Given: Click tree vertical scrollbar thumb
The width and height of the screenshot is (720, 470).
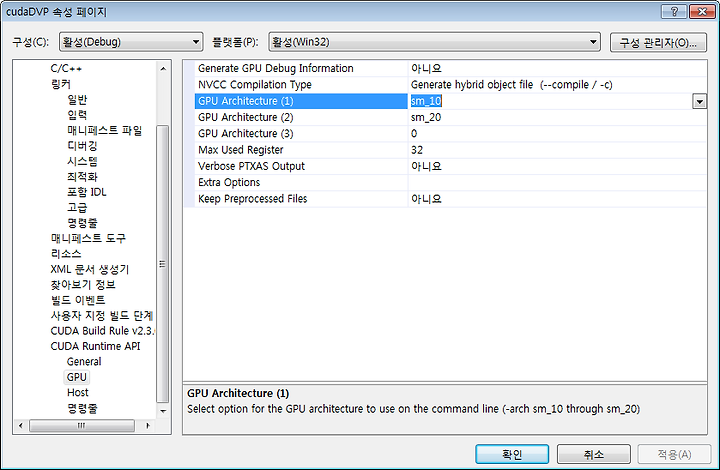Looking at the screenshot, I should [163, 264].
